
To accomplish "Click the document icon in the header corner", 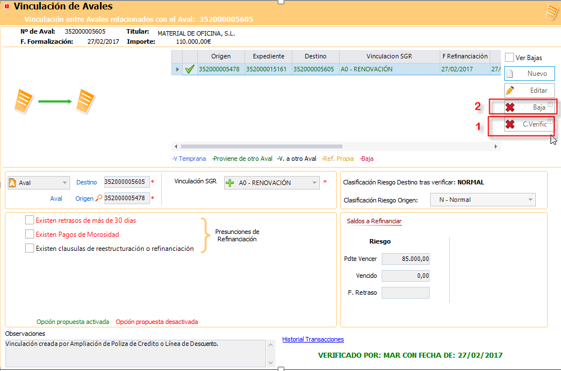I will point(552,12).
